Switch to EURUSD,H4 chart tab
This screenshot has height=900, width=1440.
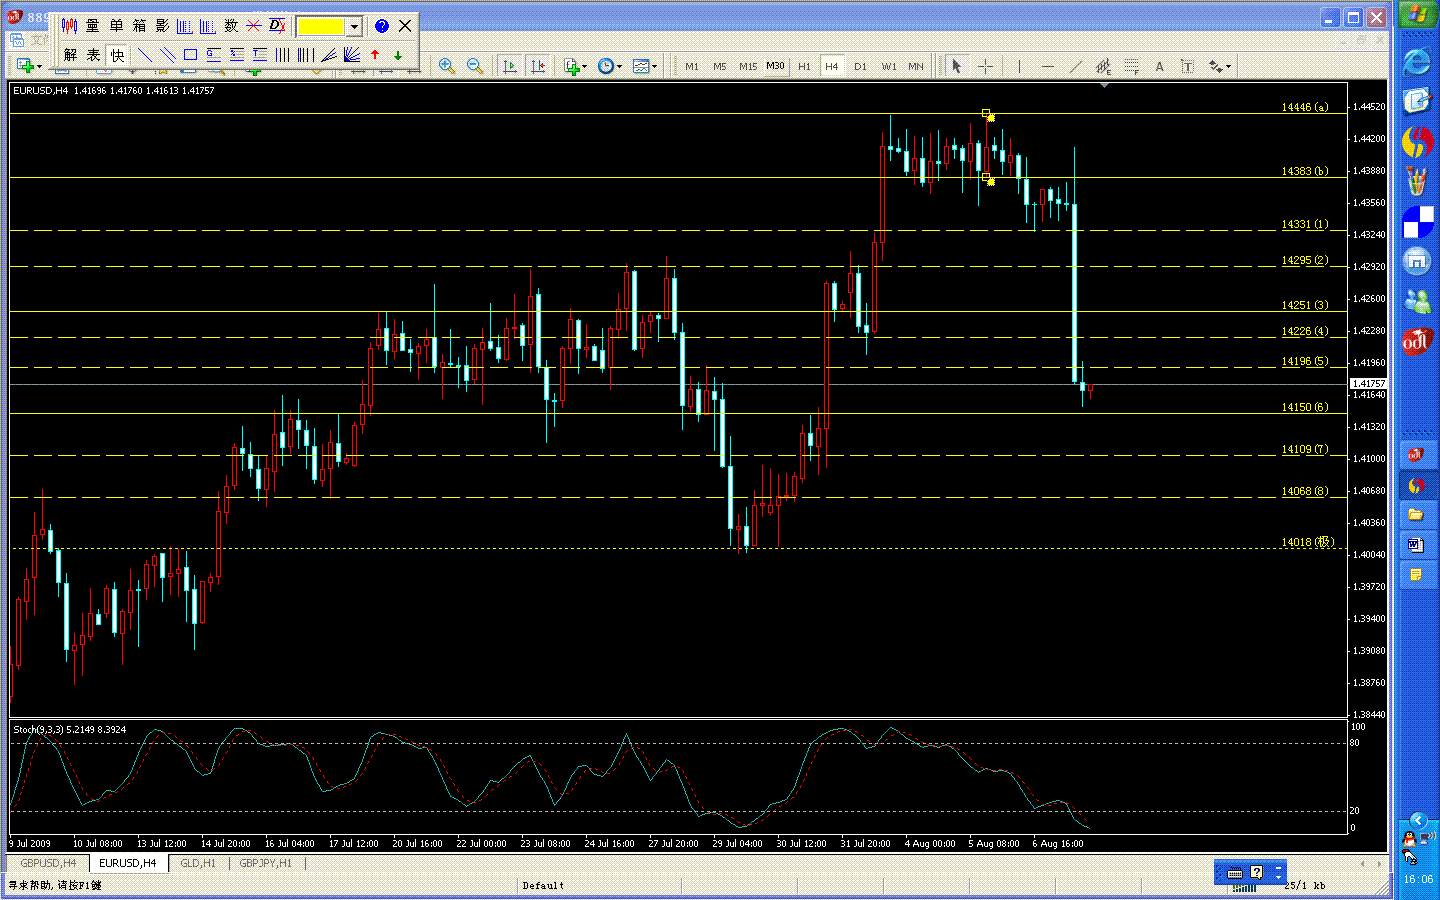click(x=128, y=863)
